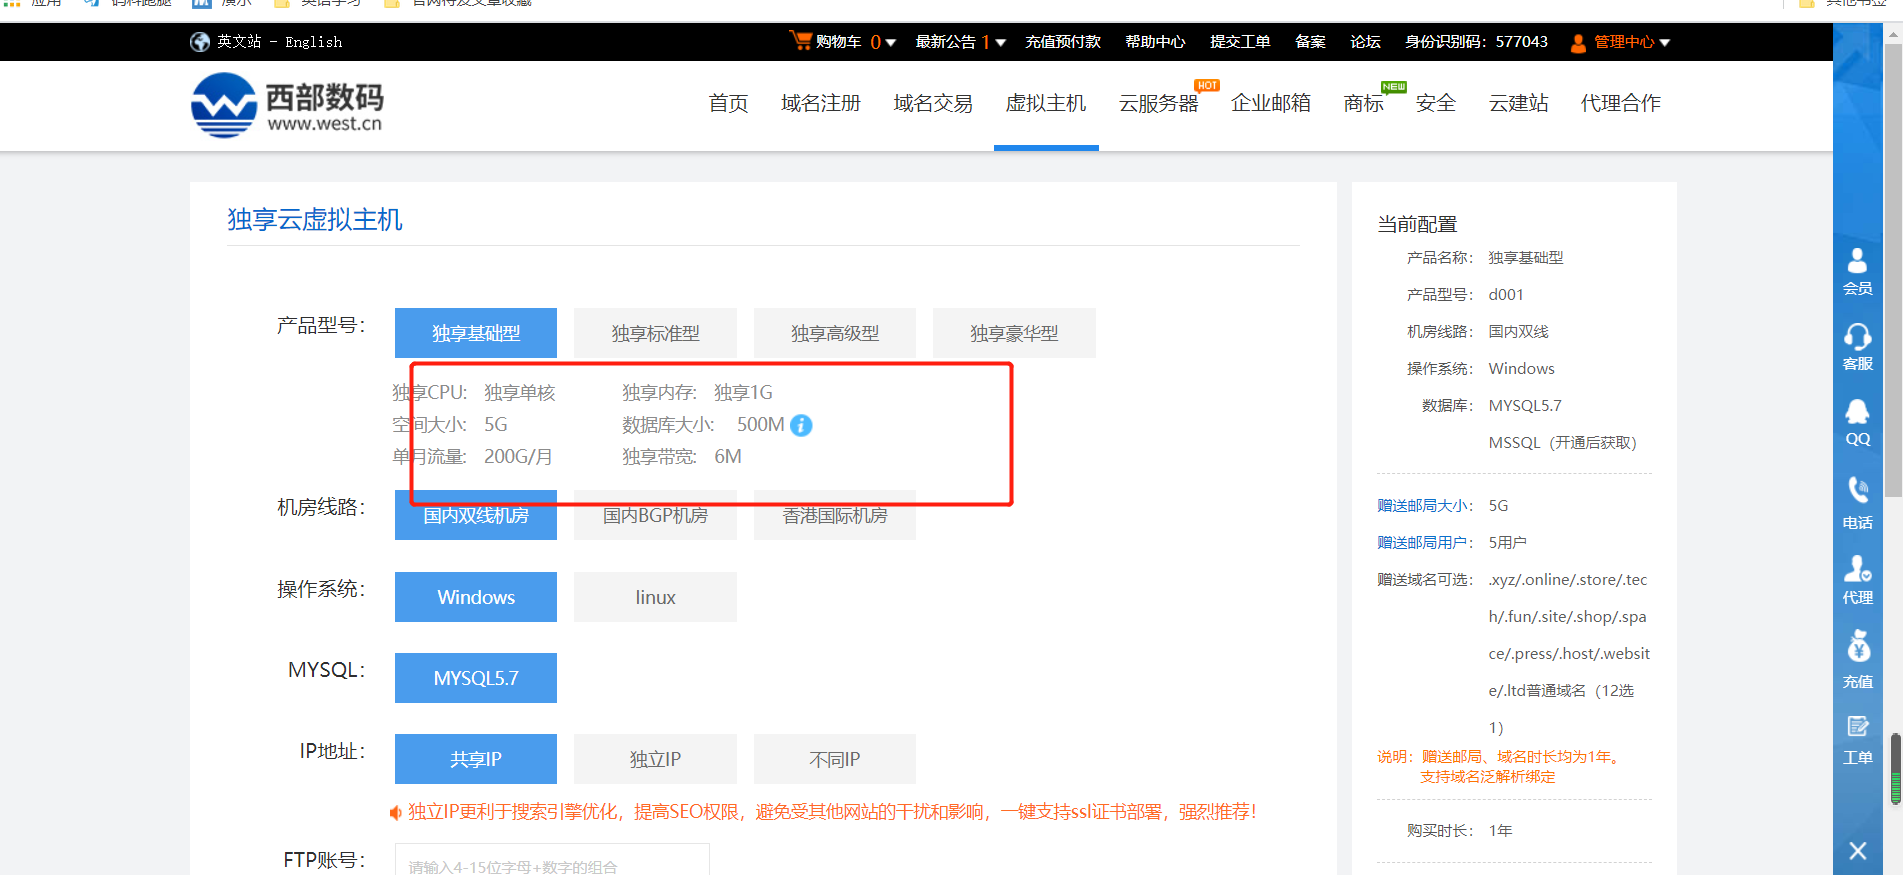Expand the 管理中心 dropdown arrow
Image resolution: width=1903 pixels, height=875 pixels.
(1665, 42)
